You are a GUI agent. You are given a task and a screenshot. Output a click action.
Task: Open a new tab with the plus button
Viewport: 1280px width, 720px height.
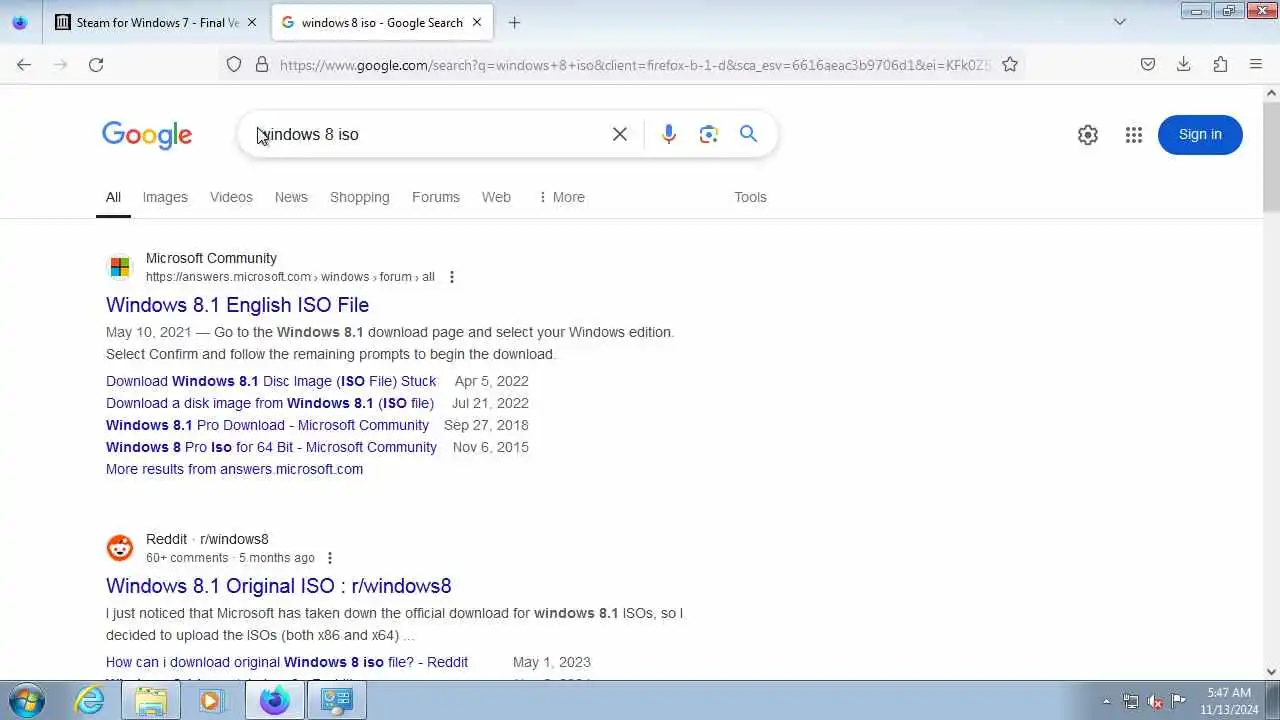point(514,22)
